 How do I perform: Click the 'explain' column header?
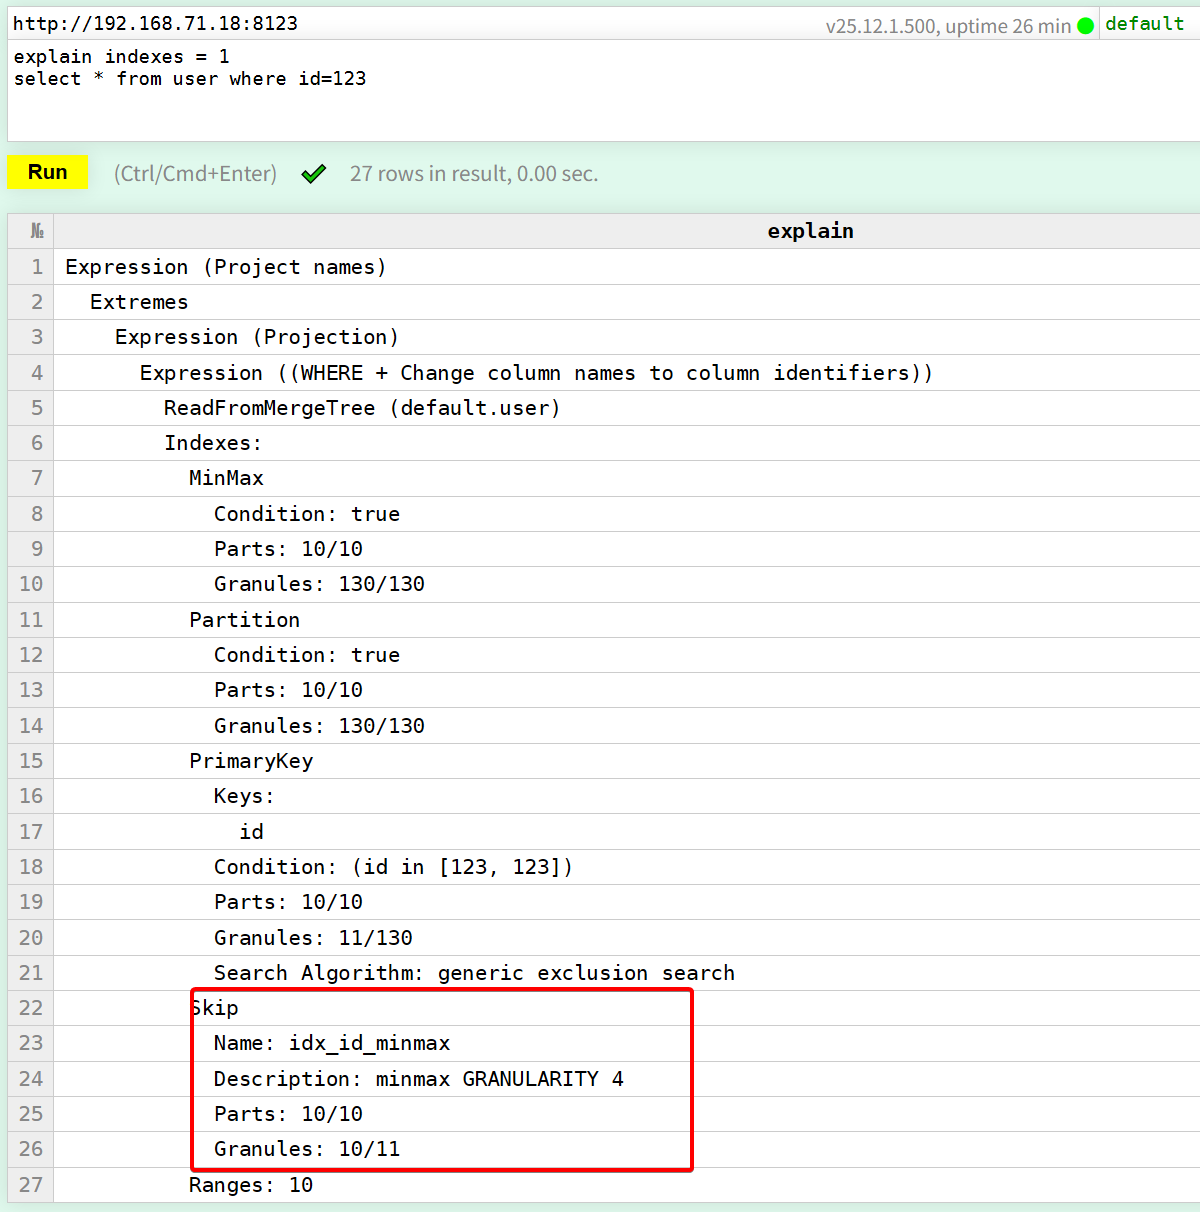[x=810, y=231]
